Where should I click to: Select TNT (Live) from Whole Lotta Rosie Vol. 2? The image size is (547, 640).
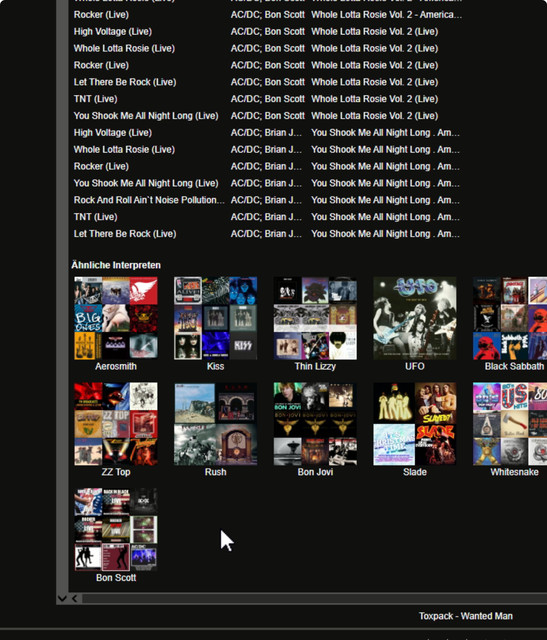pos(267,99)
